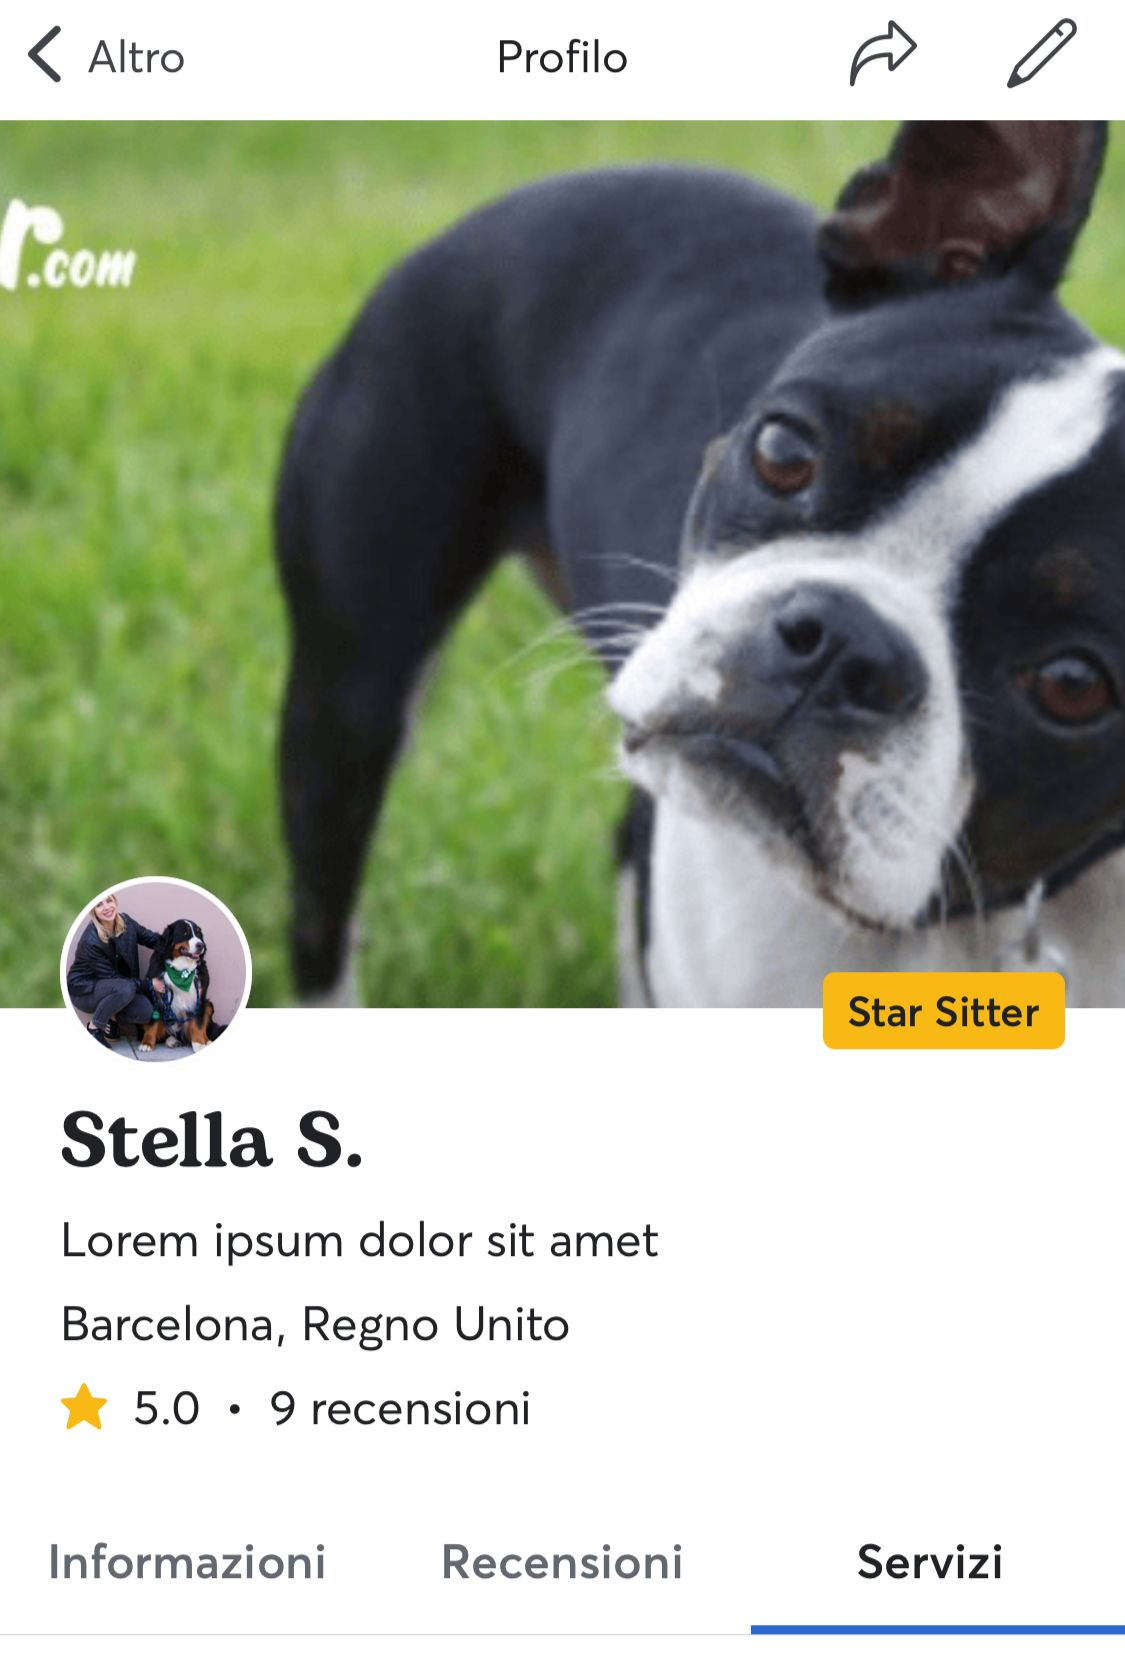Image resolution: width=1125 pixels, height=1655 pixels.
Task: Select the Servizi tab
Action: (x=930, y=1562)
